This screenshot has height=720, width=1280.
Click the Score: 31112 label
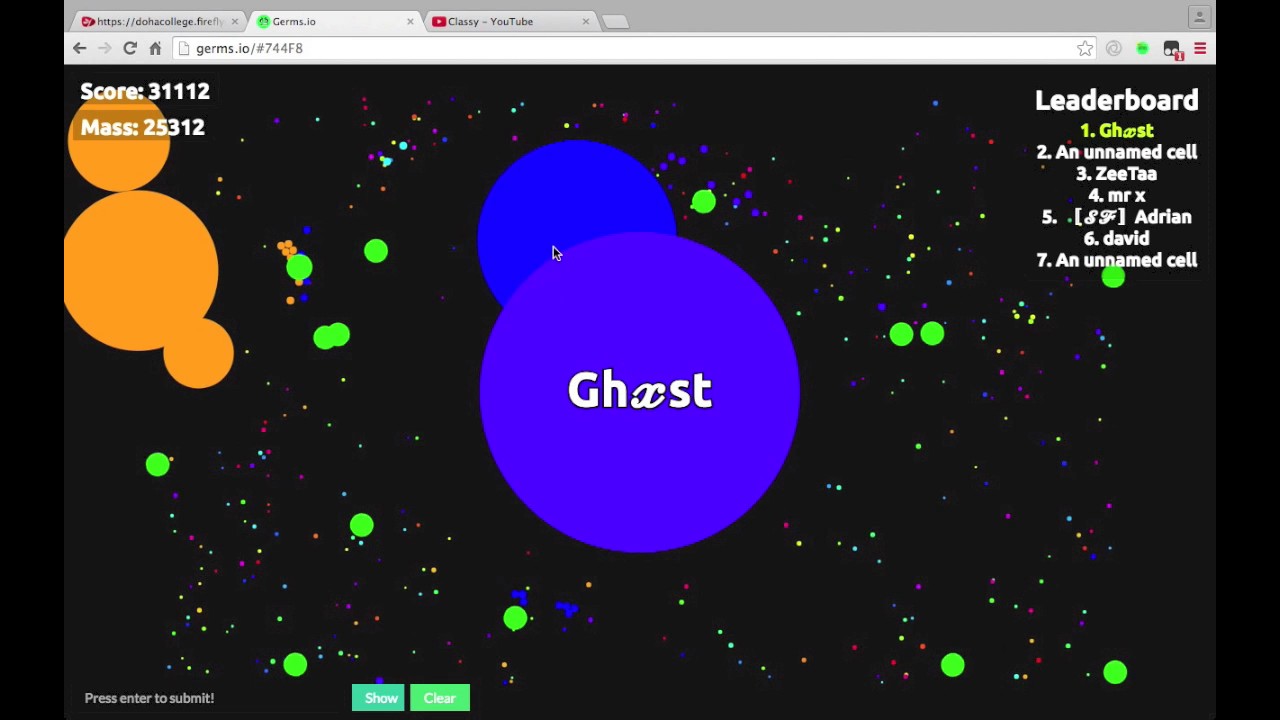[145, 91]
